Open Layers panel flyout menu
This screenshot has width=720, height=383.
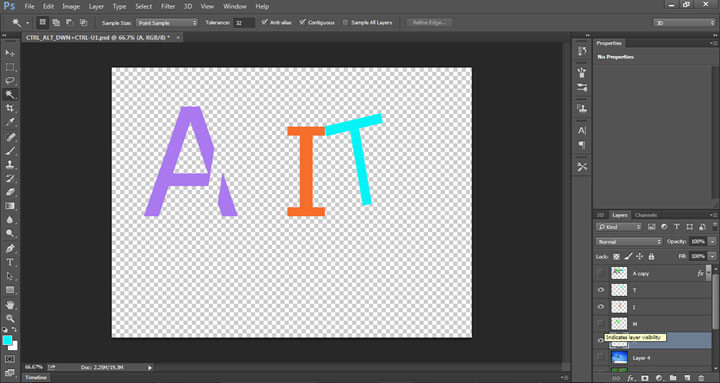point(714,215)
